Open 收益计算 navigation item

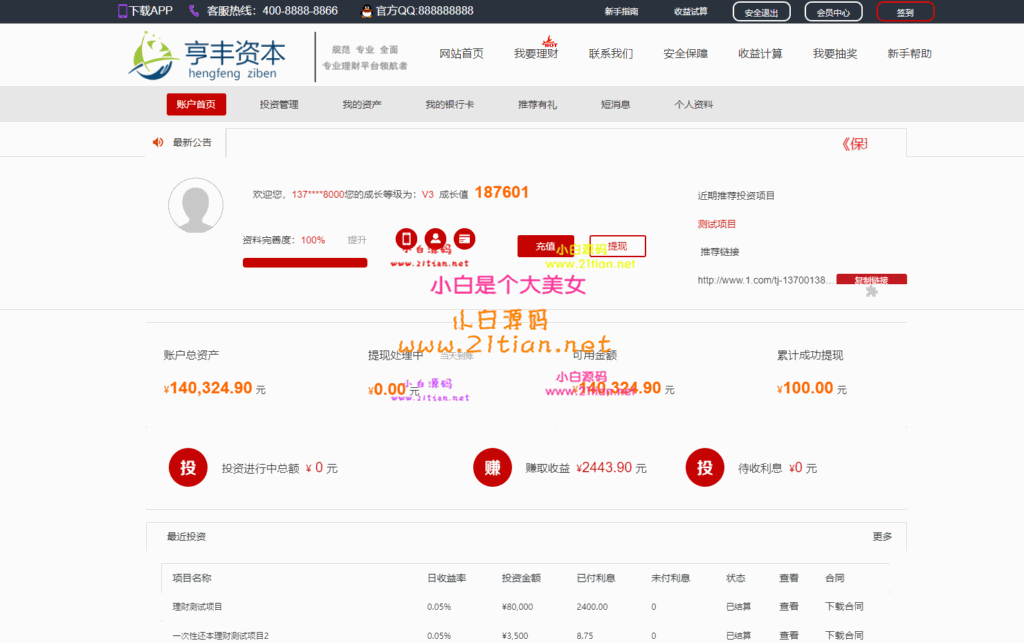tap(760, 54)
